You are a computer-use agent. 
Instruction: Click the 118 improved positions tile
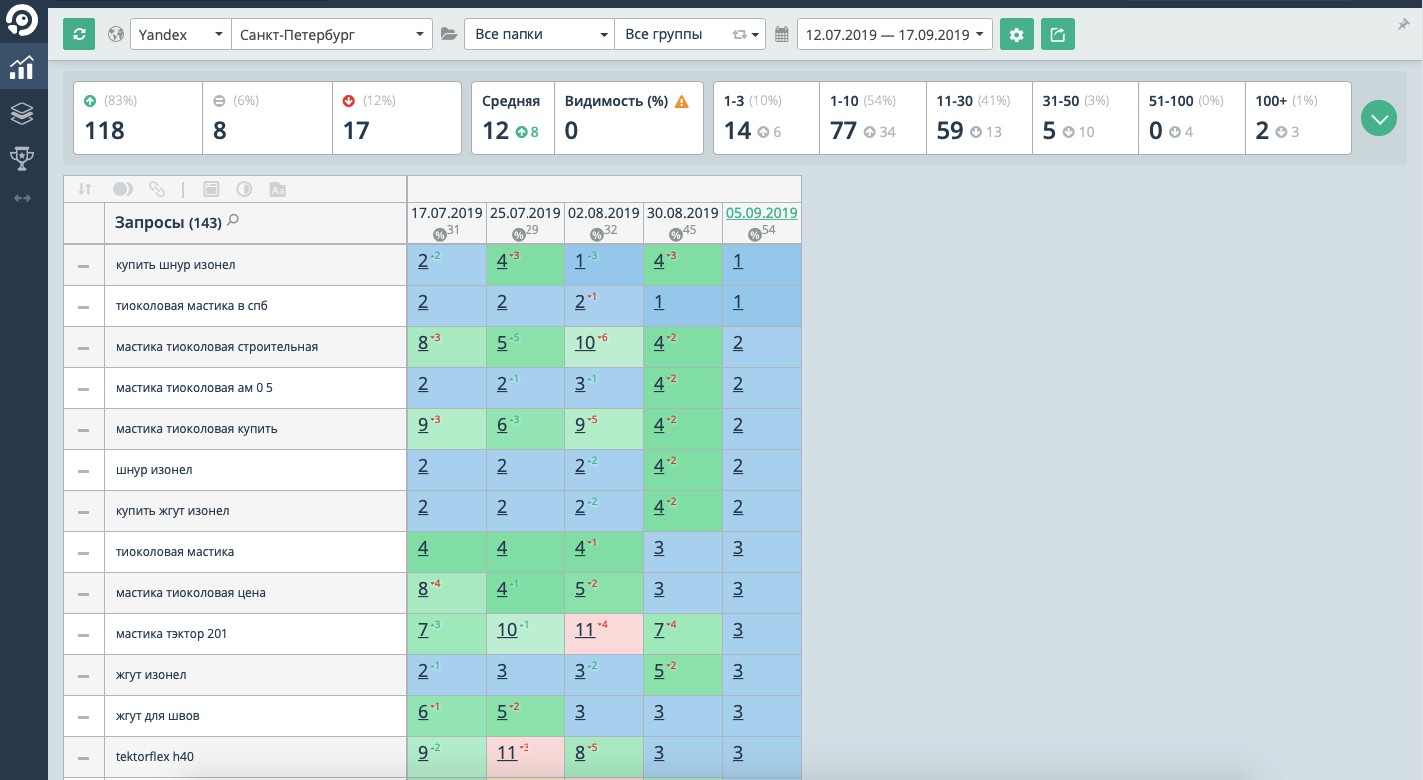pyautogui.click(x=138, y=118)
